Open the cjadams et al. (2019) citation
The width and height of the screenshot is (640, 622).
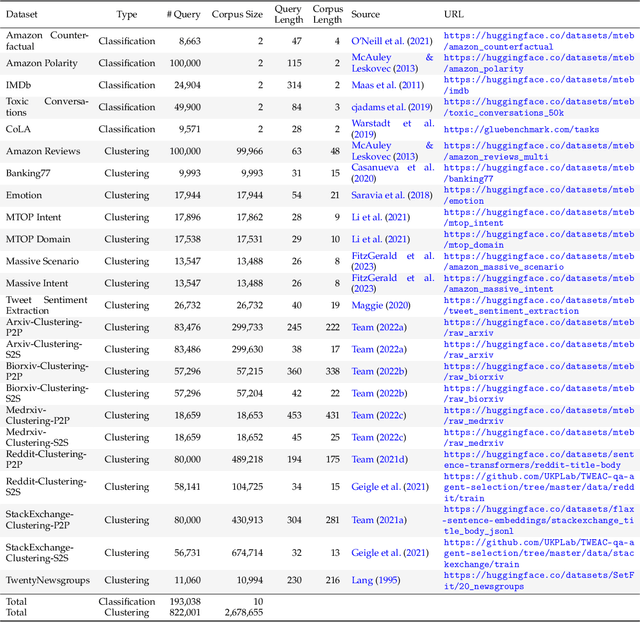[x=391, y=107]
